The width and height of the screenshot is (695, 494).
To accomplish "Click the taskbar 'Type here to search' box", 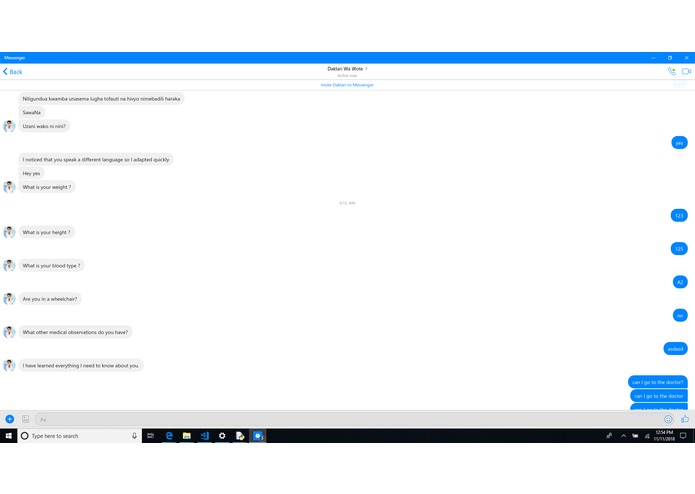I will tap(80, 436).
